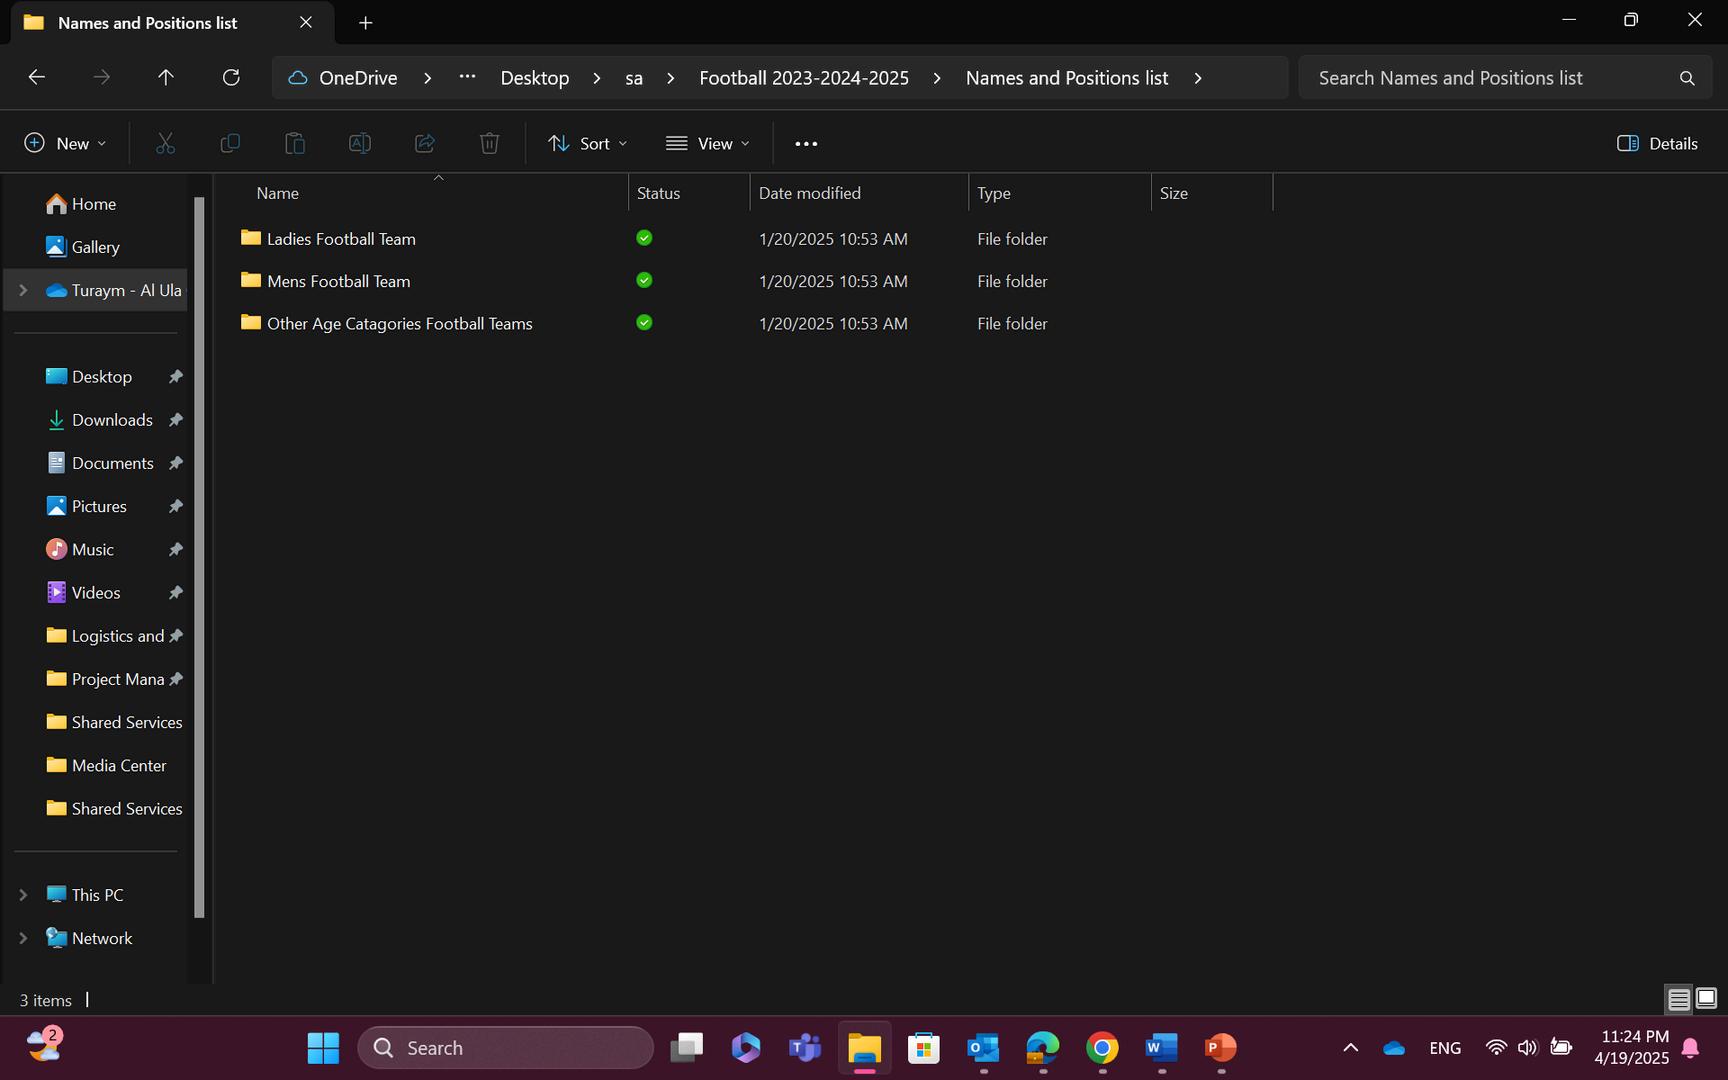The height and width of the screenshot is (1080, 1728).
Task: Open See more options ellipsis menu
Action: (x=806, y=144)
